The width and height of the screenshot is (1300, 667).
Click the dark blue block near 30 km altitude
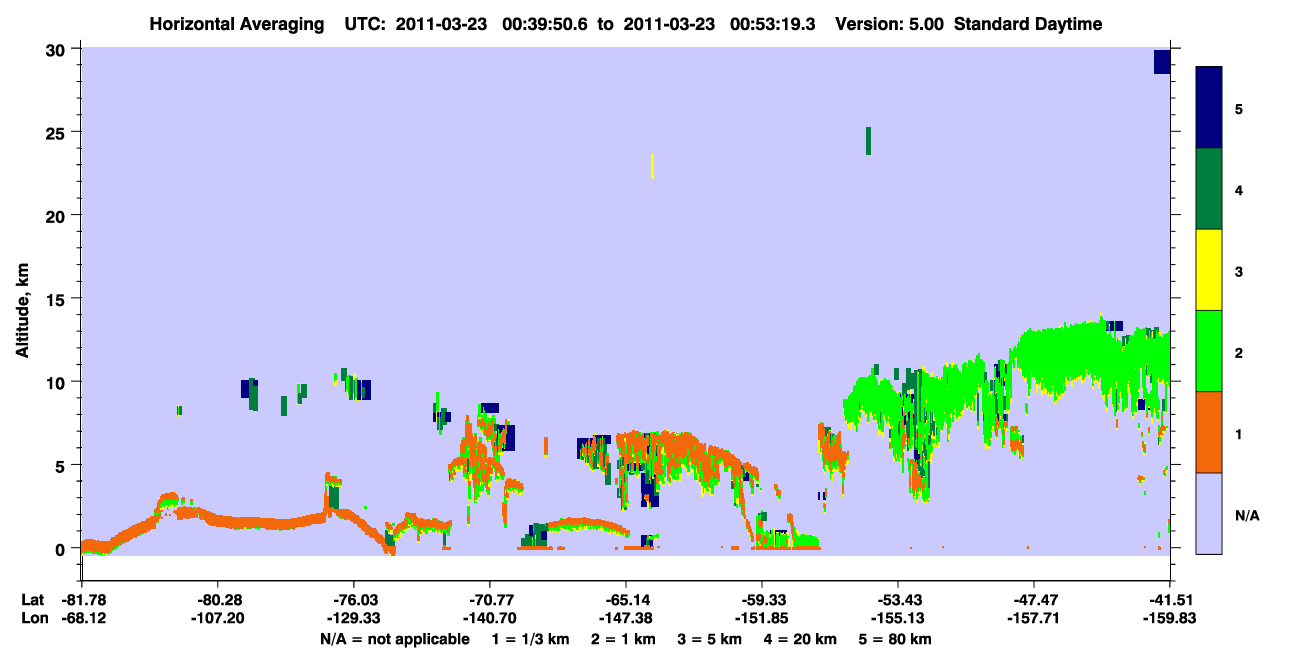(x=1162, y=62)
